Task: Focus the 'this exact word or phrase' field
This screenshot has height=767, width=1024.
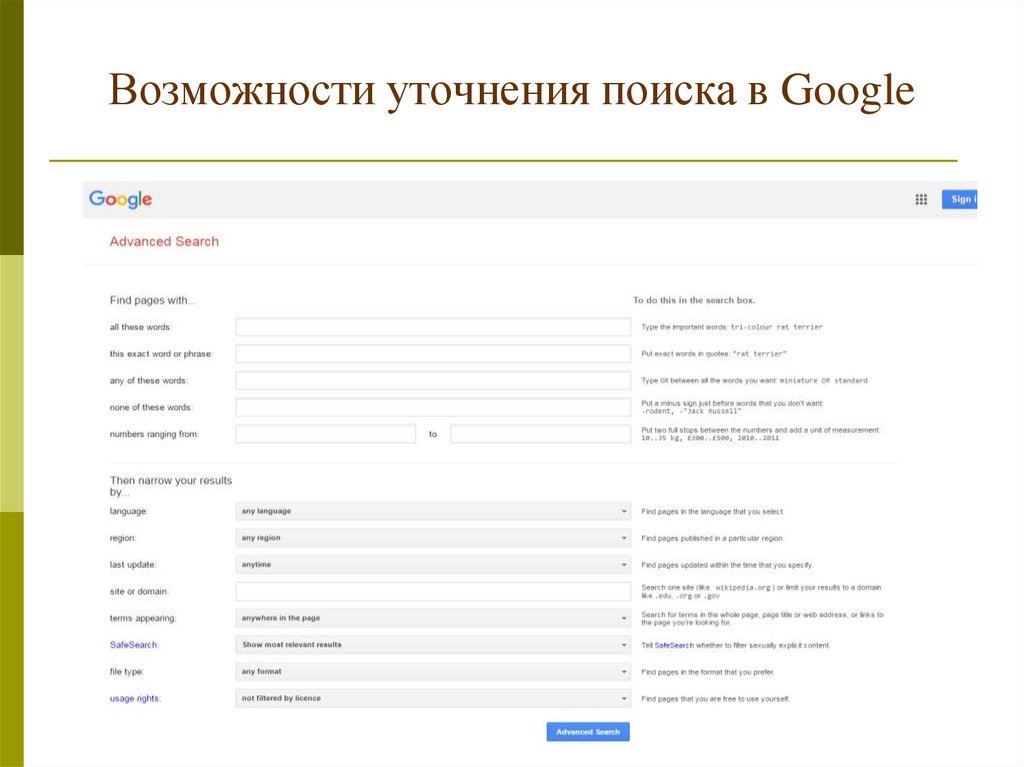Action: (x=433, y=353)
